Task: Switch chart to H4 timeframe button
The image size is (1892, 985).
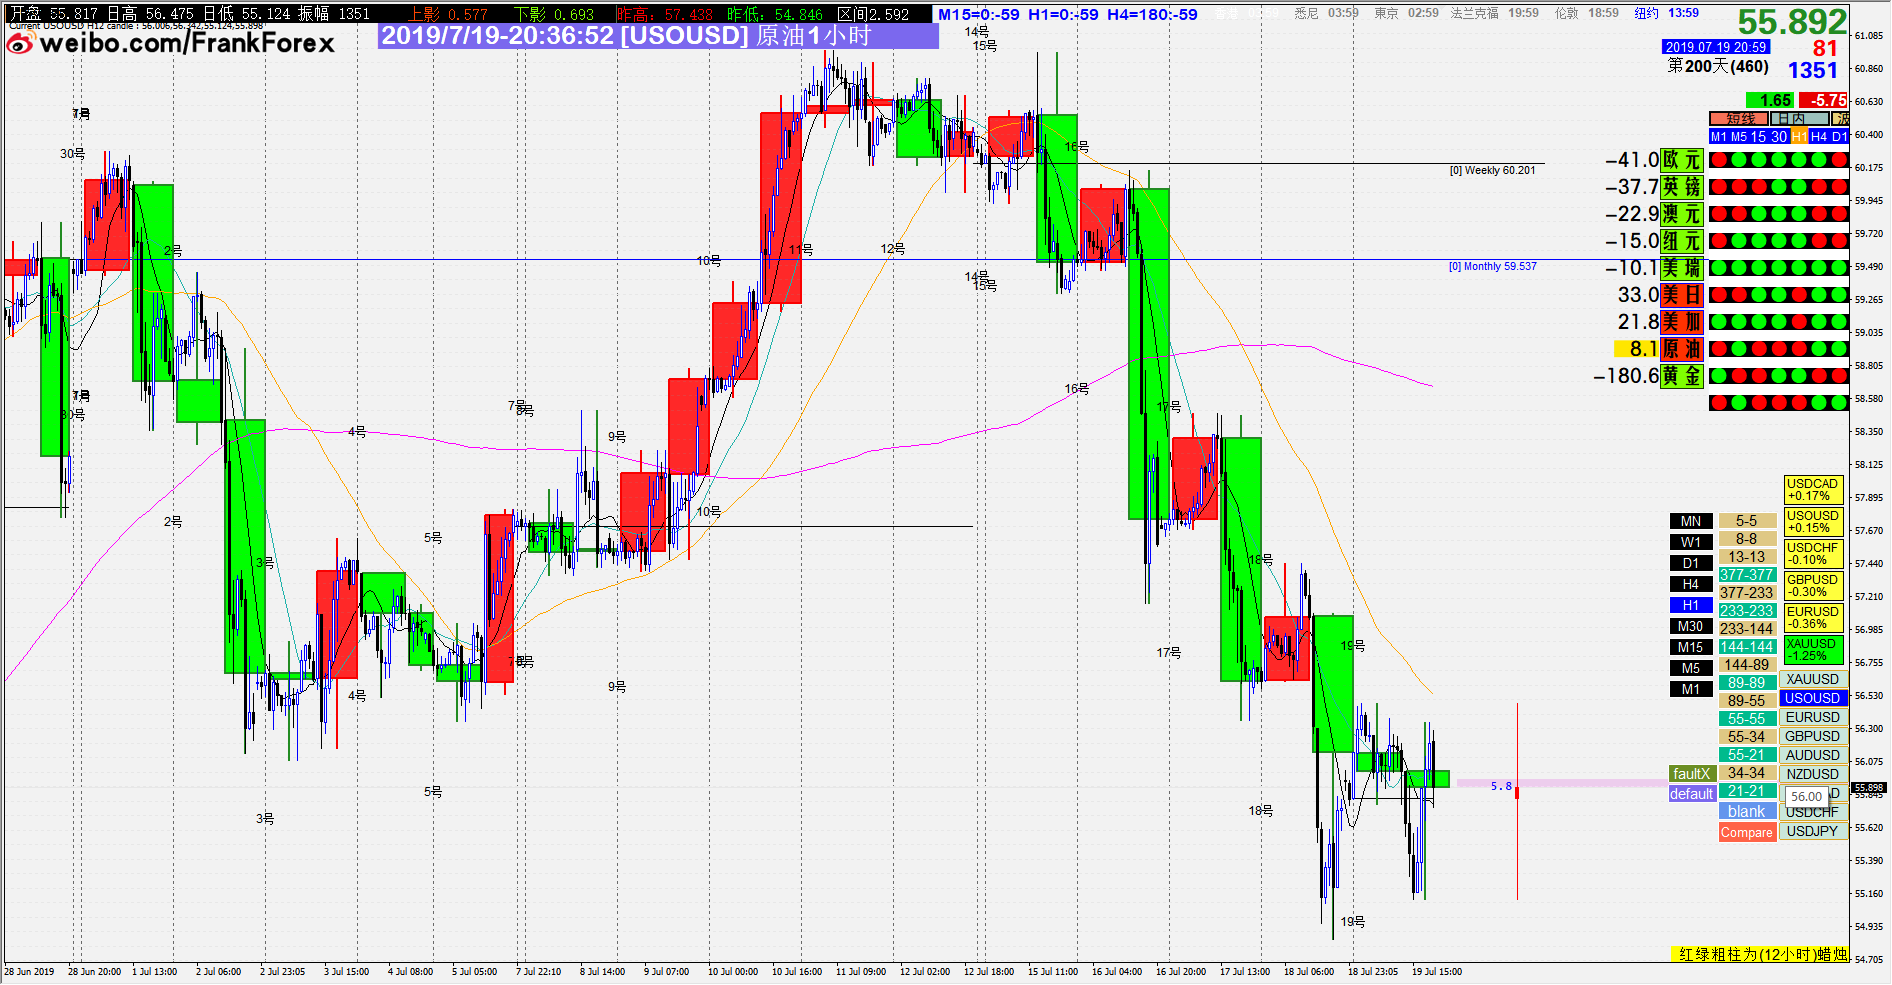Action: point(1690,584)
